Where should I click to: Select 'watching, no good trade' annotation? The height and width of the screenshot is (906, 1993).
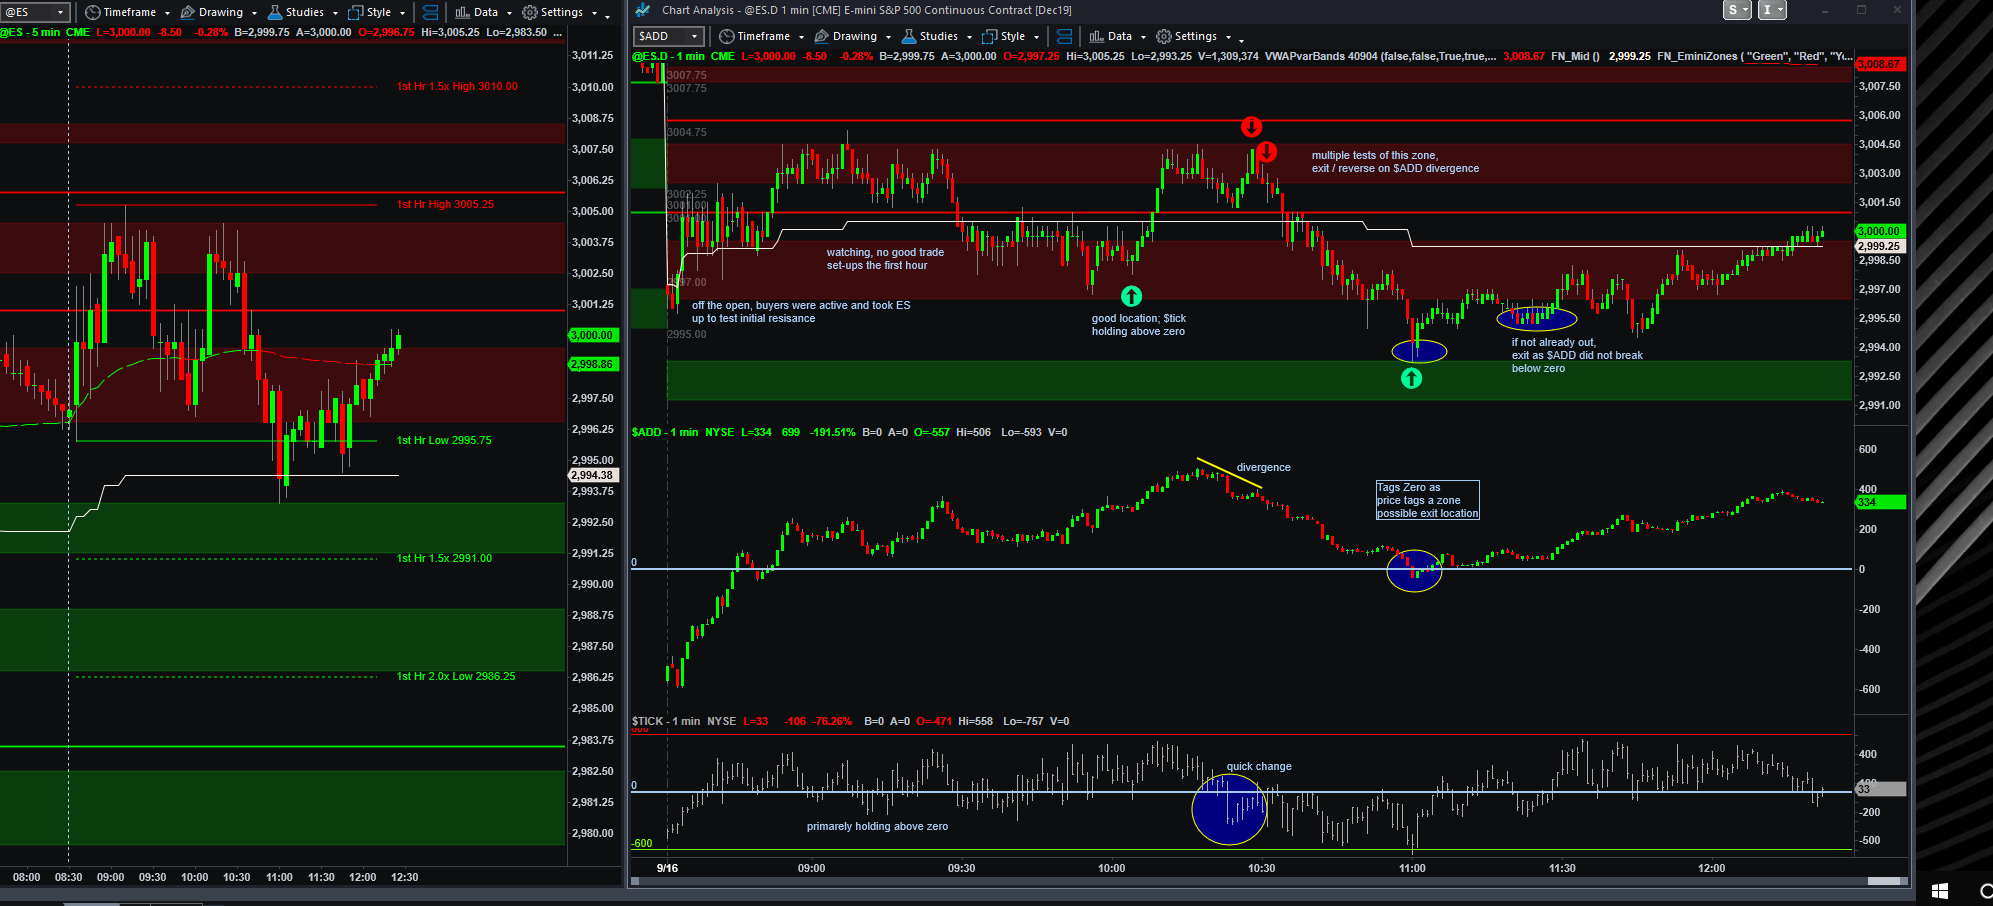[x=885, y=259]
